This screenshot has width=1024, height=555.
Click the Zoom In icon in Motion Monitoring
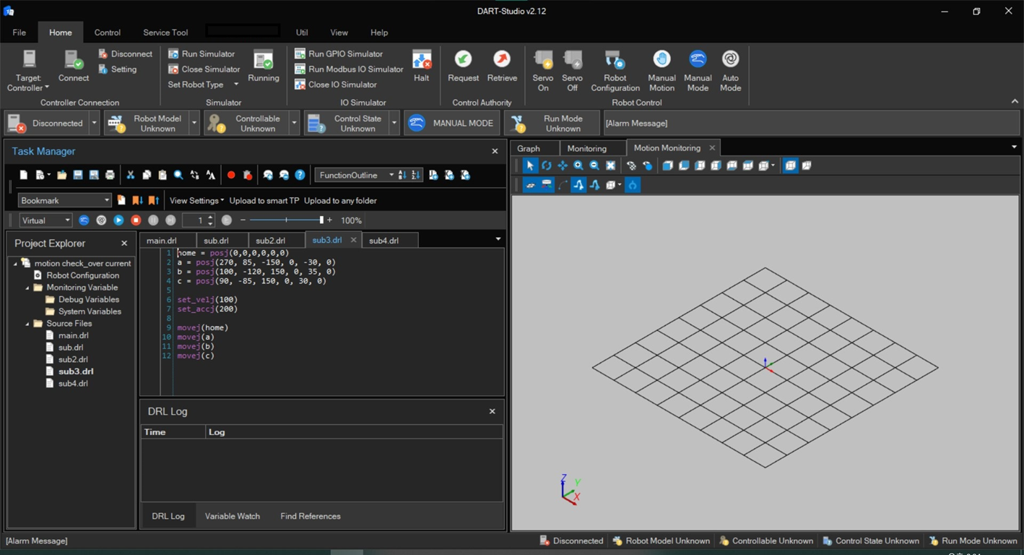coord(579,166)
